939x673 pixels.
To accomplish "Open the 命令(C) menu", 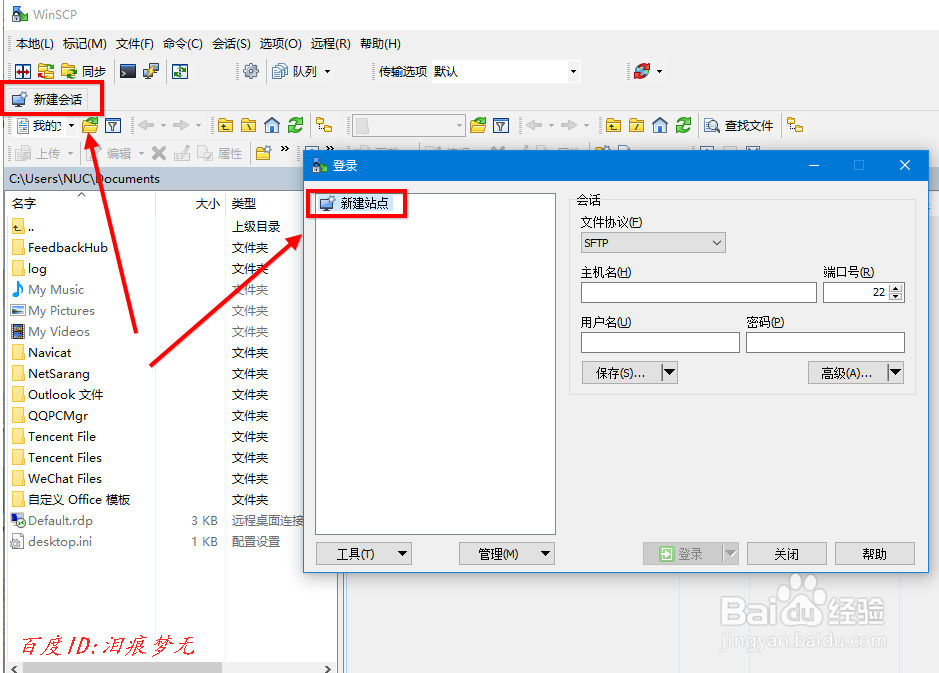I will coord(183,44).
